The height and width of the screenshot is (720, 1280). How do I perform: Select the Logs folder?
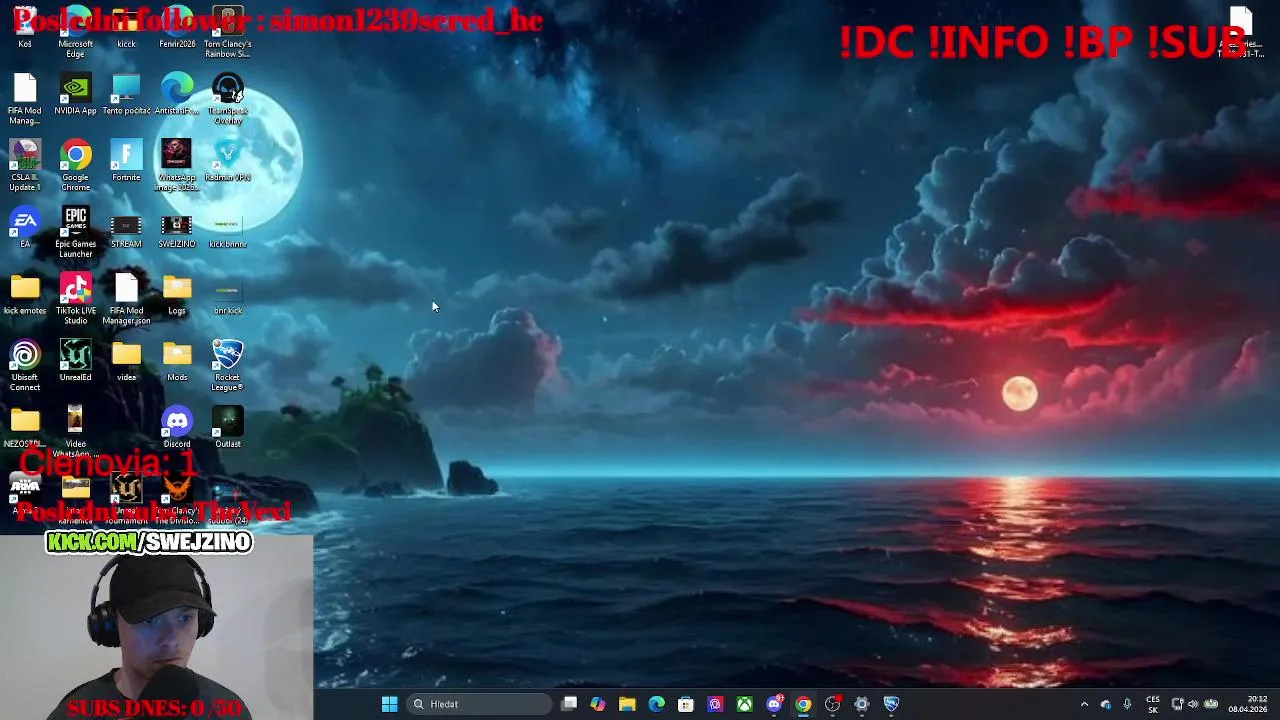pyautogui.click(x=177, y=295)
